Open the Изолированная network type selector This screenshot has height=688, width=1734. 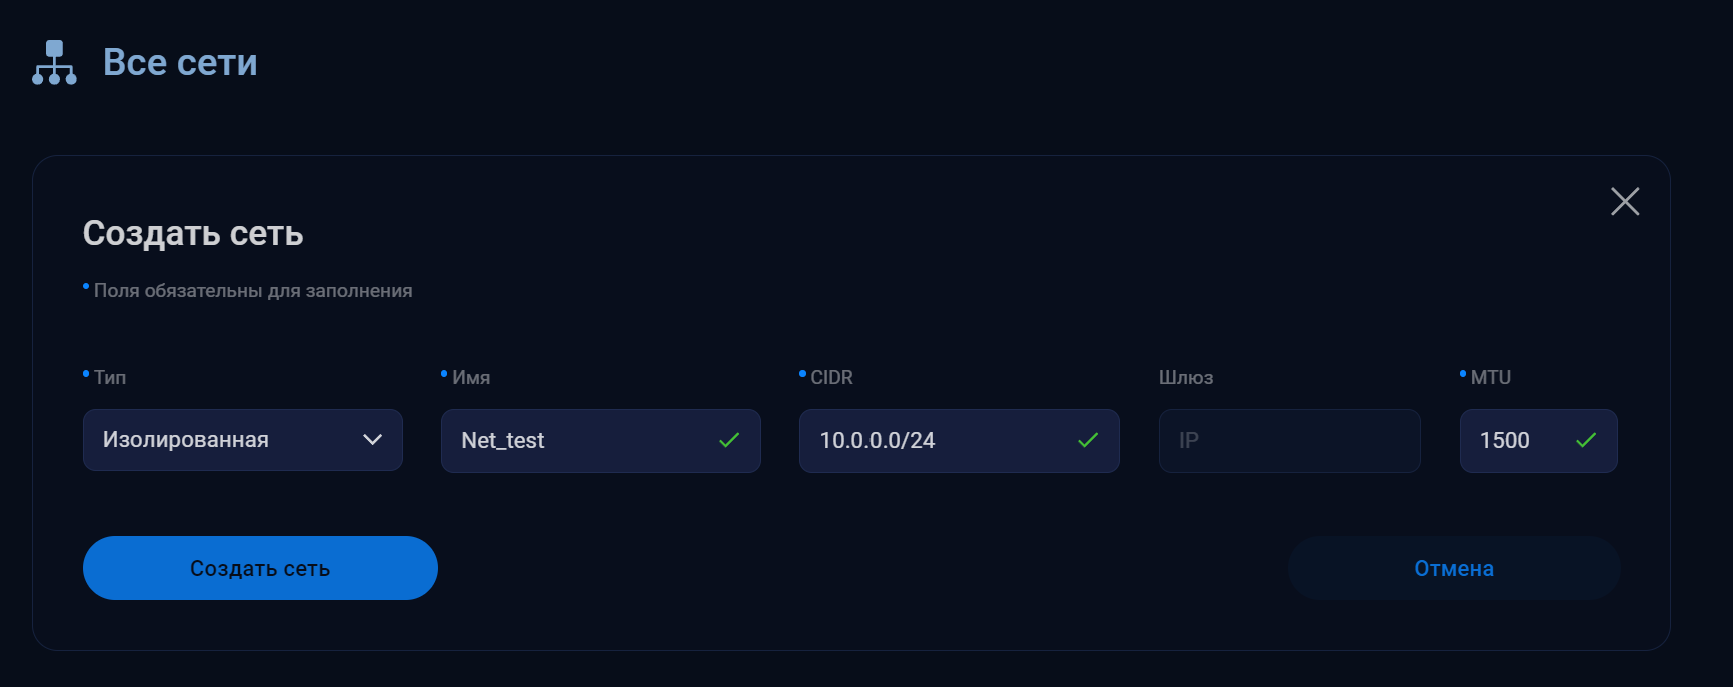pos(243,440)
